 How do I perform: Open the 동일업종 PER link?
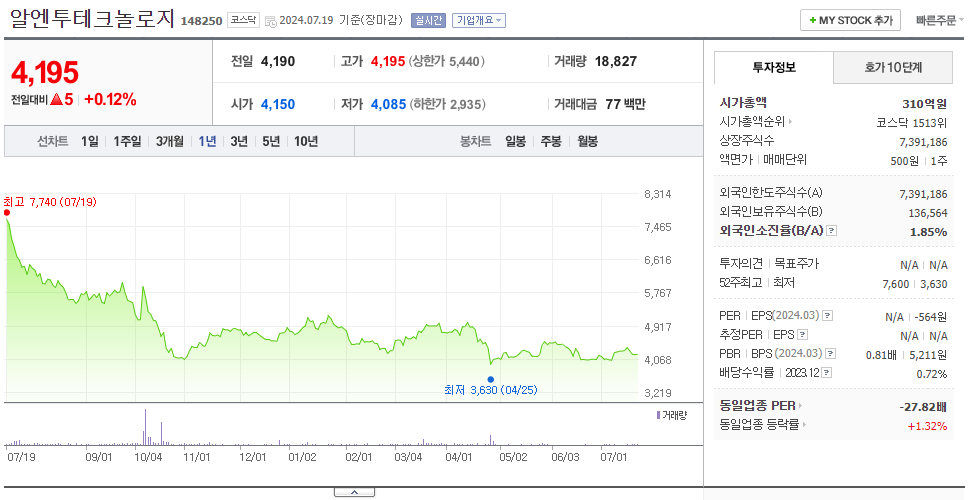pyautogui.click(x=757, y=406)
